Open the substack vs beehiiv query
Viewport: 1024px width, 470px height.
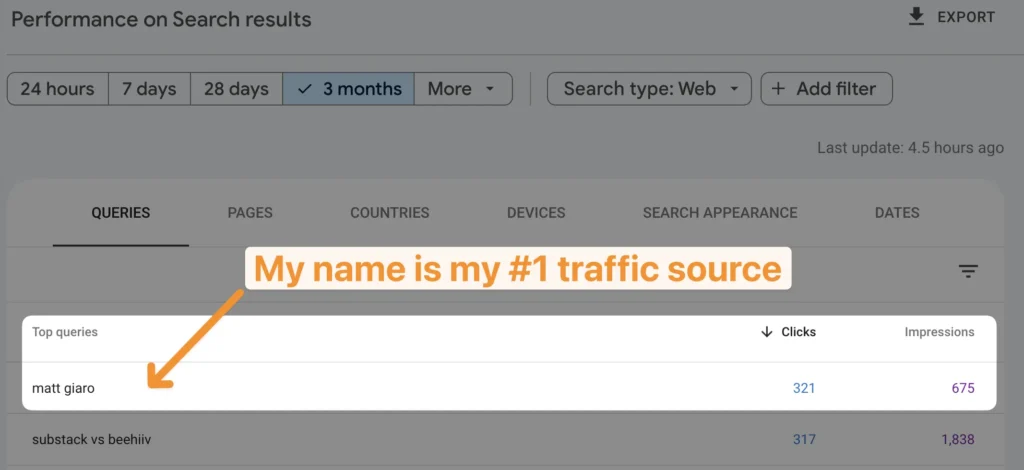[91, 439]
